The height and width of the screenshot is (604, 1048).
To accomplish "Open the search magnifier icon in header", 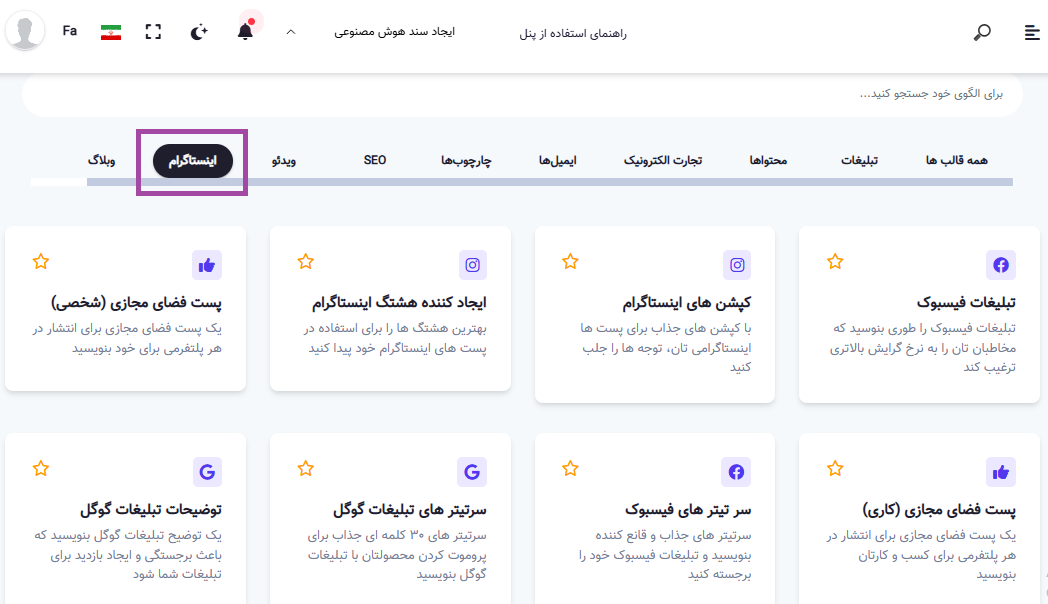I will pyautogui.click(x=982, y=31).
